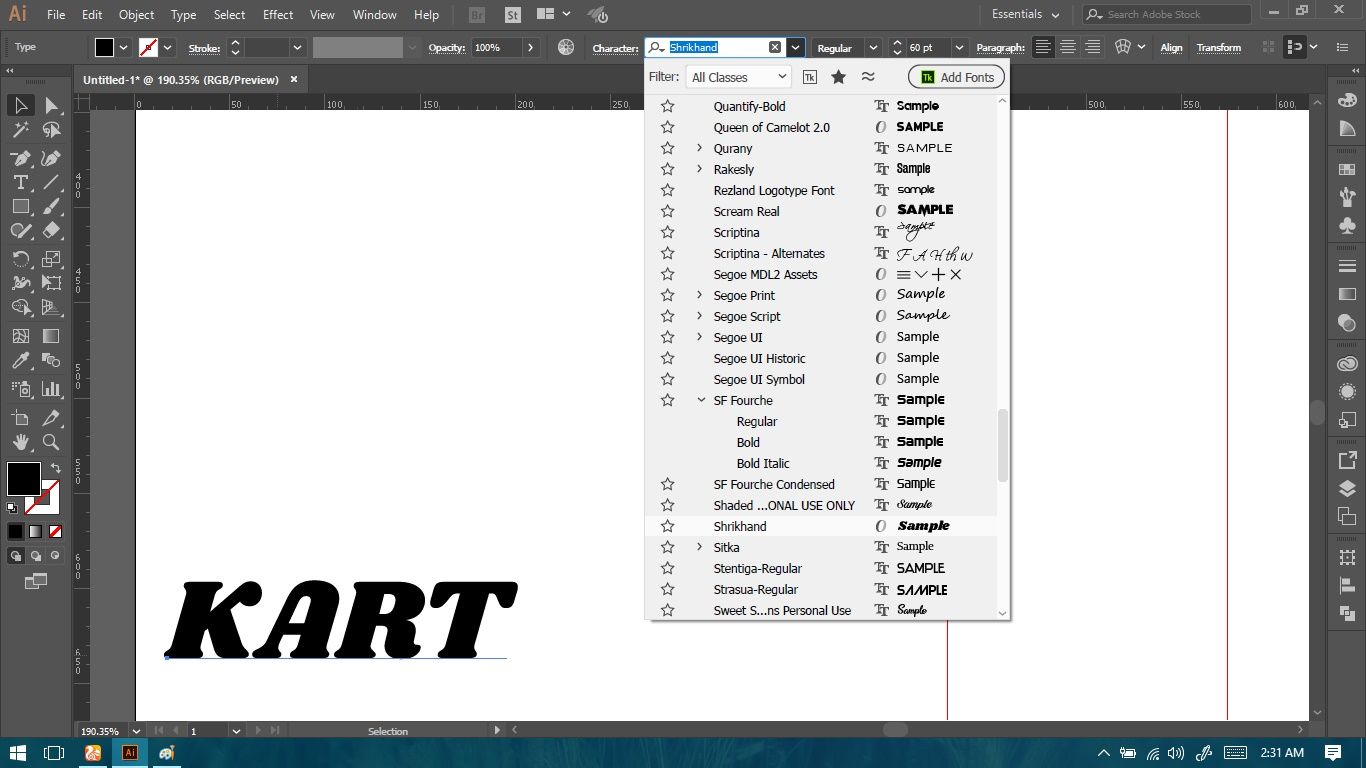Select the Pen tool
This screenshot has width=1366, height=768.
(x=20, y=158)
